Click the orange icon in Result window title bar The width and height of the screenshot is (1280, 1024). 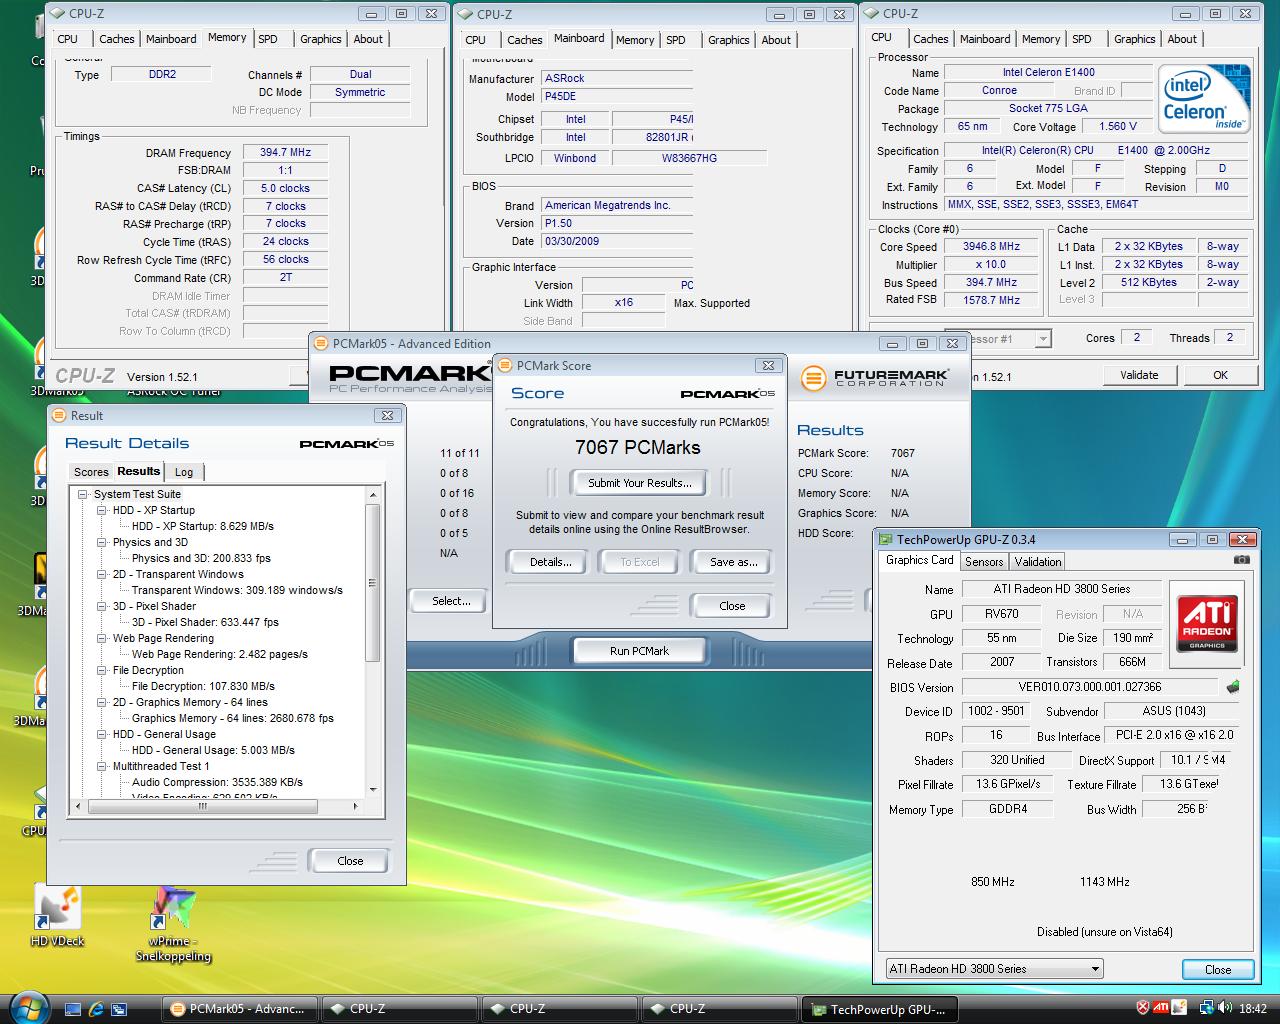tap(60, 415)
